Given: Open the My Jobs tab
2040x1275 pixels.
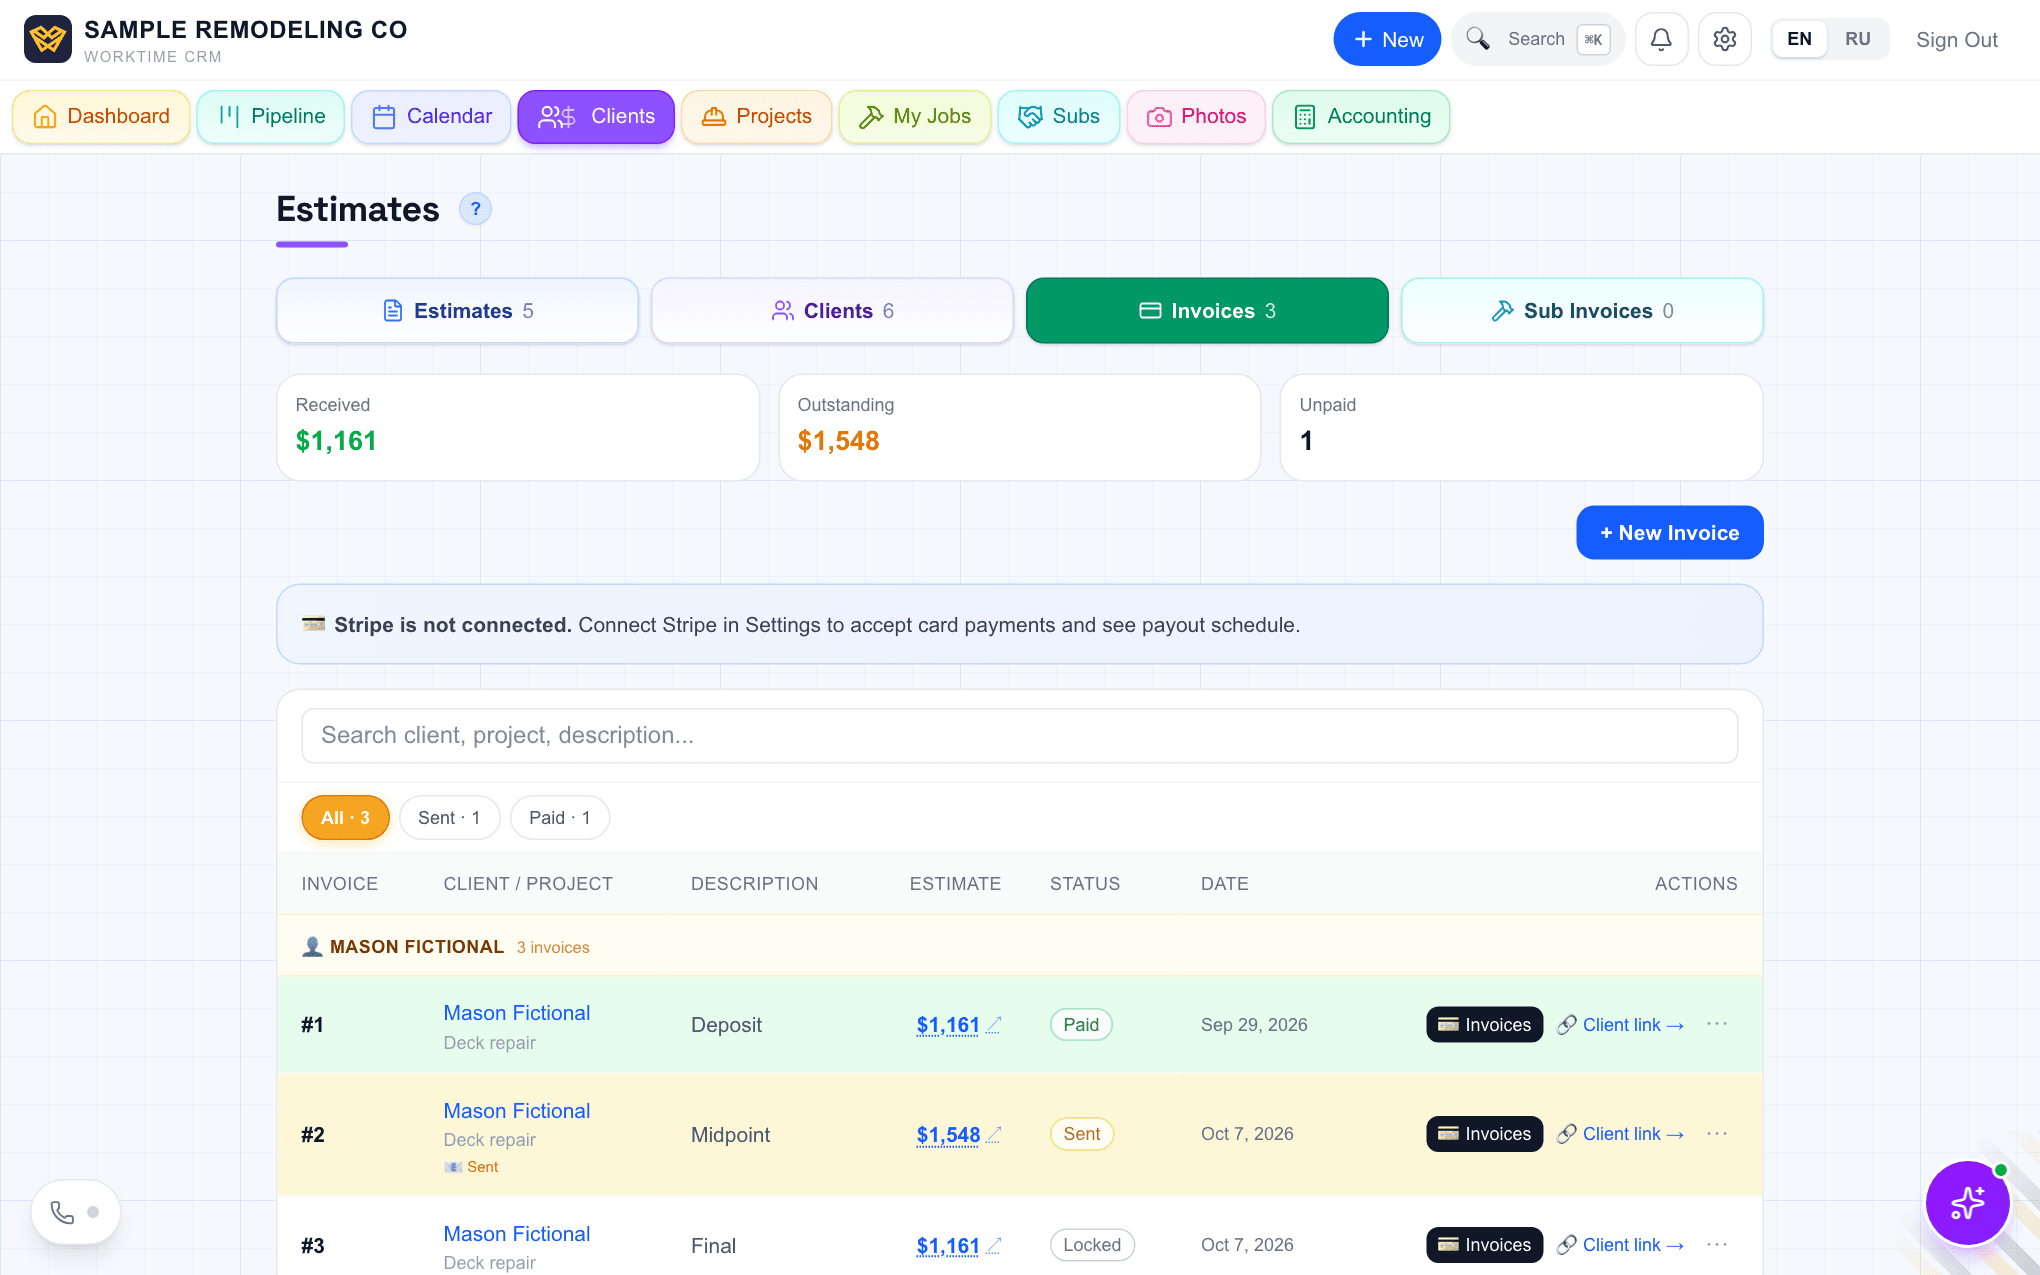Looking at the screenshot, I should (915, 117).
